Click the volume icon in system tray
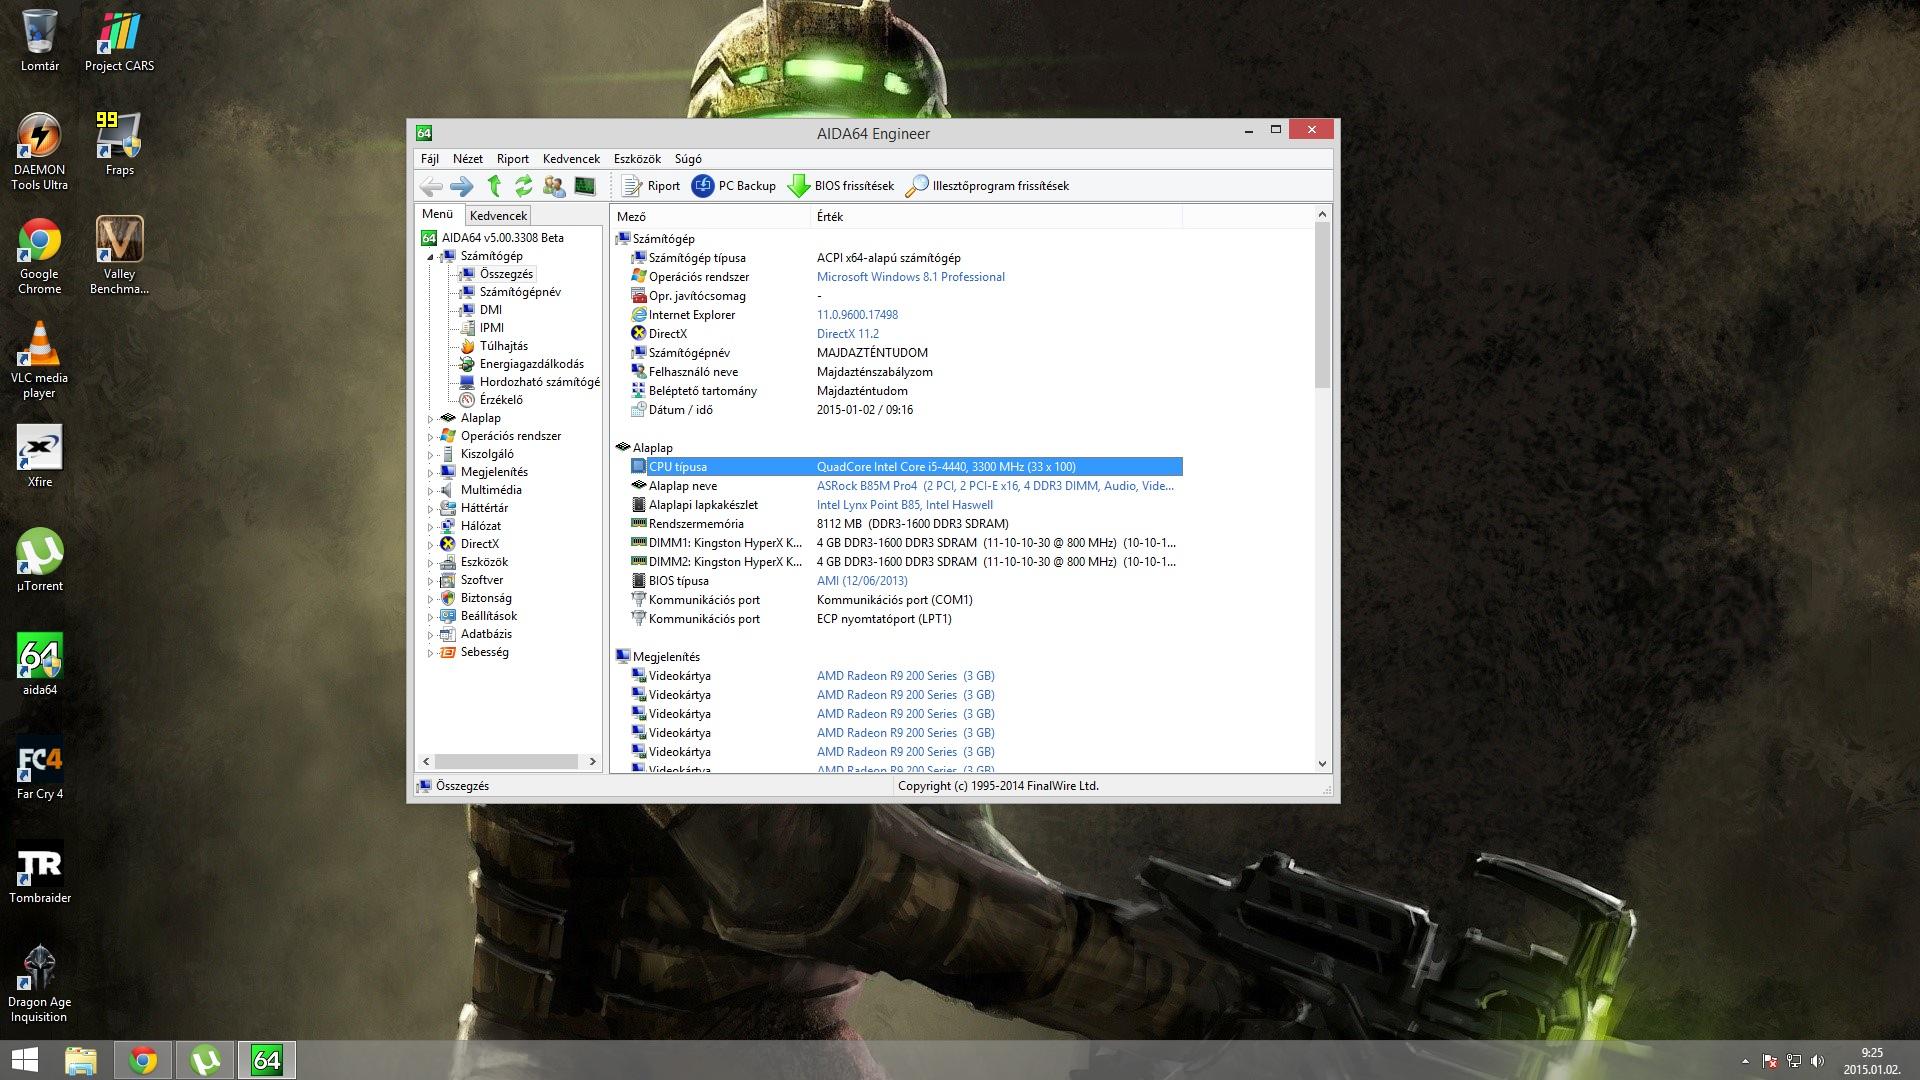 [x=1817, y=1061]
